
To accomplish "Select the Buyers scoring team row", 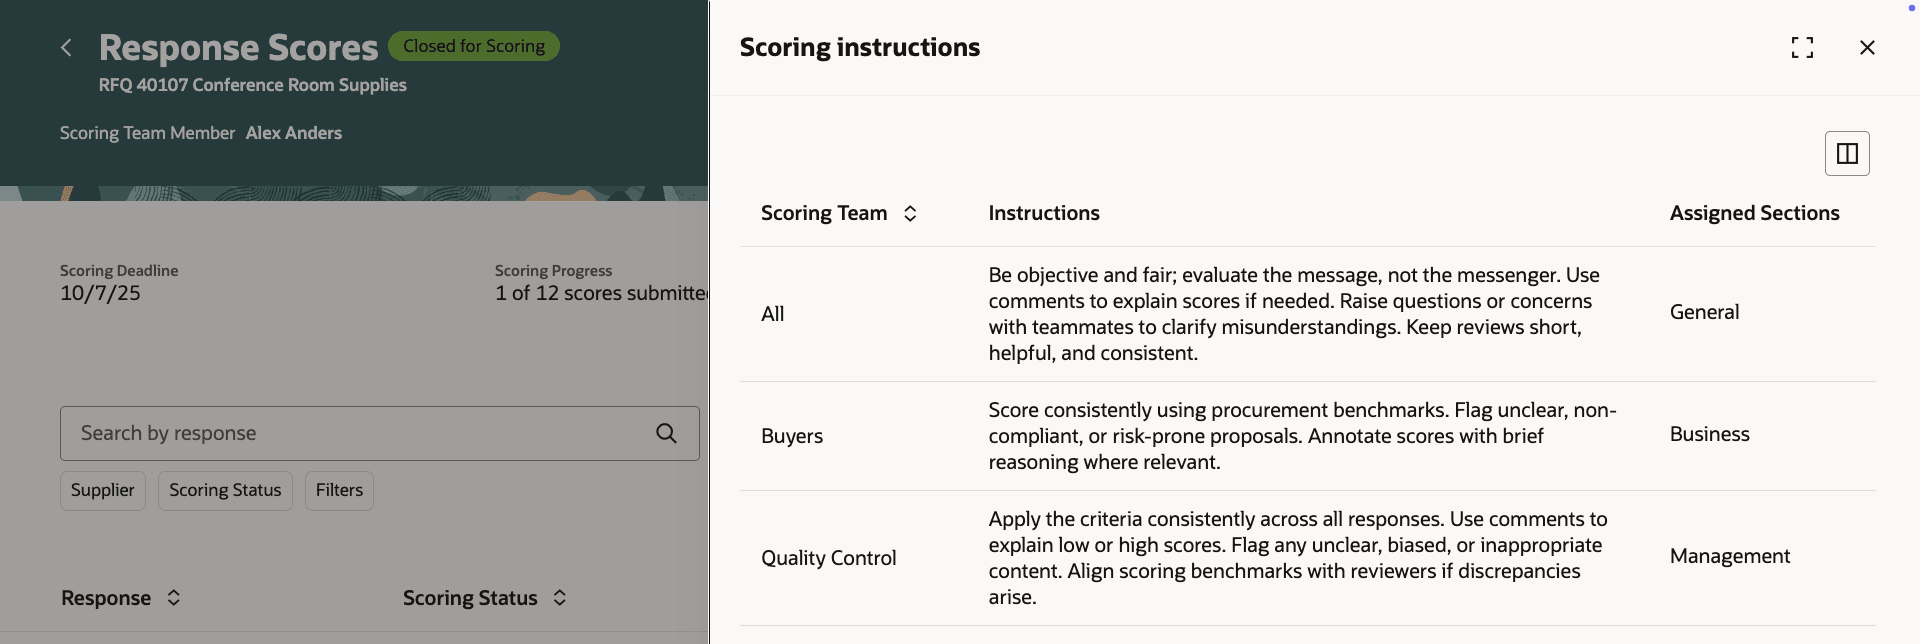I will pos(792,436).
